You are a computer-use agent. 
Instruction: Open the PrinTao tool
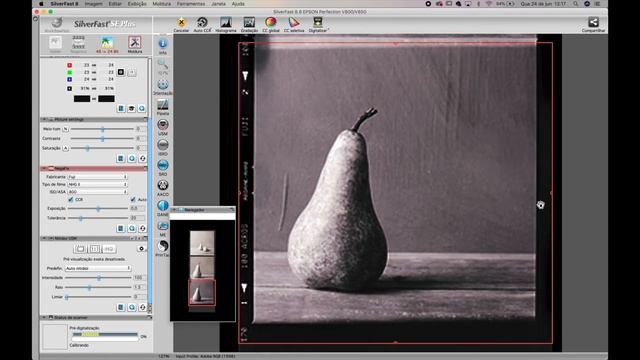162,249
